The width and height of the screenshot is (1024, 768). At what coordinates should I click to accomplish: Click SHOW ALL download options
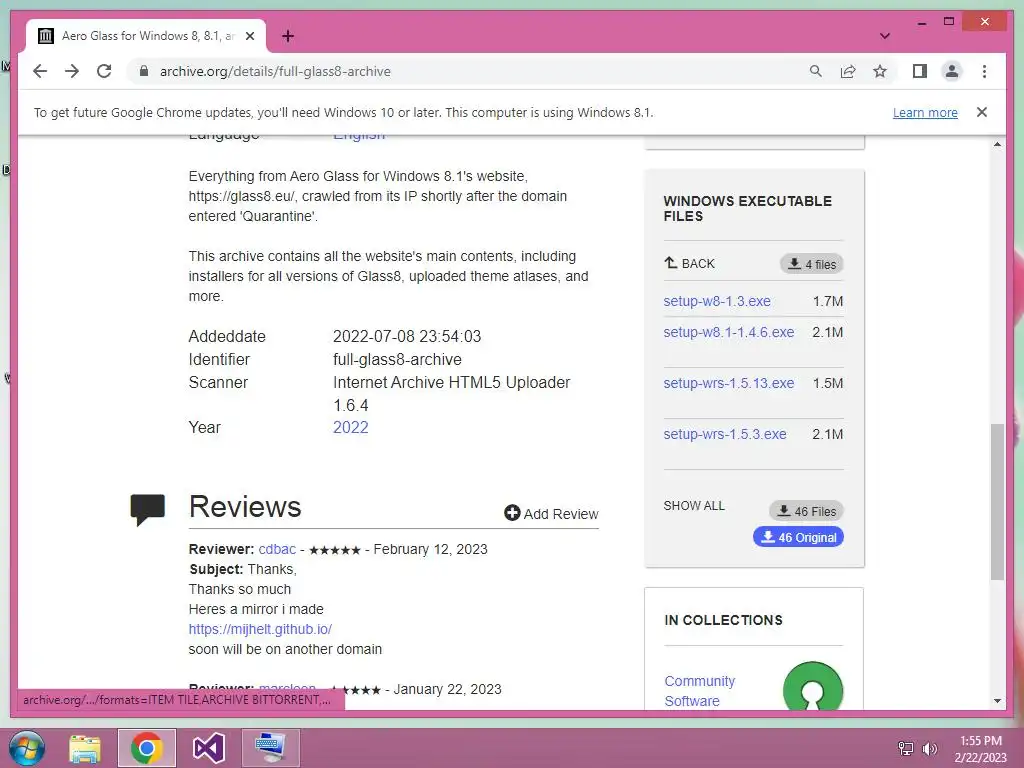point(694,505)
